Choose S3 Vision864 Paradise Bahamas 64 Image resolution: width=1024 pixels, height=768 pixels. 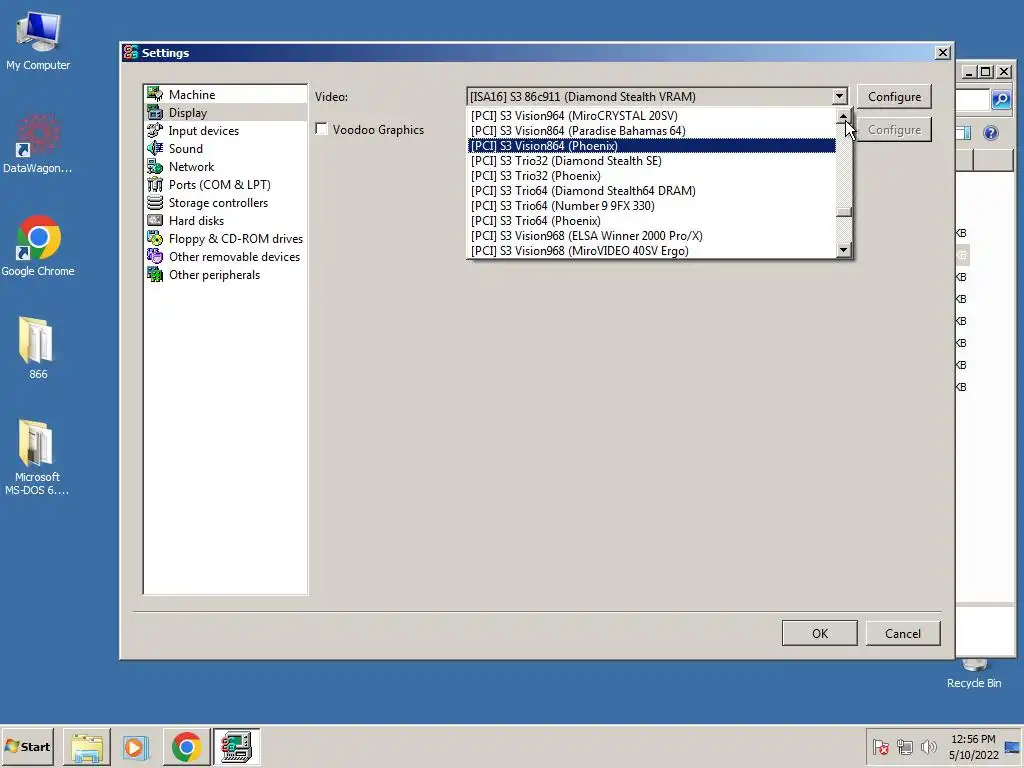point(652,131)
